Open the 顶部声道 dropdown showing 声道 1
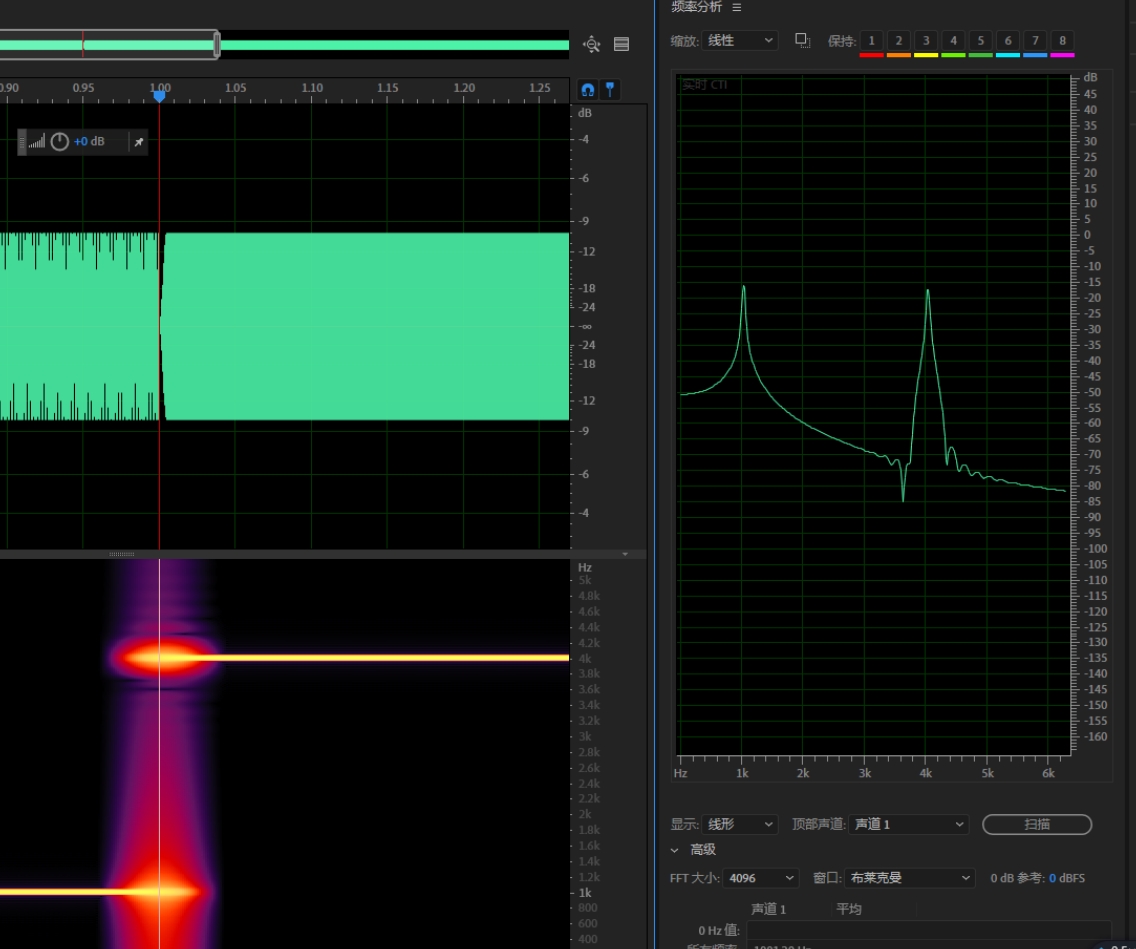The image size is (1136, 949). click(908, 824)
